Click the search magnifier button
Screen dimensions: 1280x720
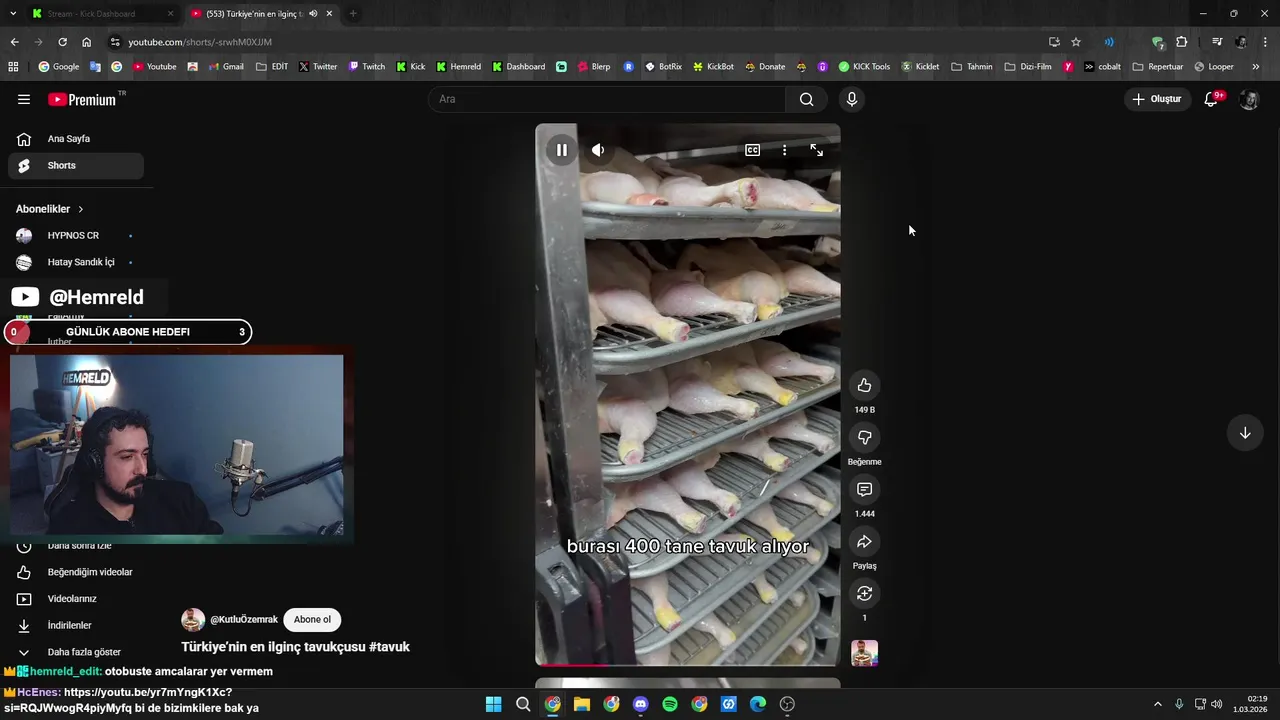(x=806, y=99)
